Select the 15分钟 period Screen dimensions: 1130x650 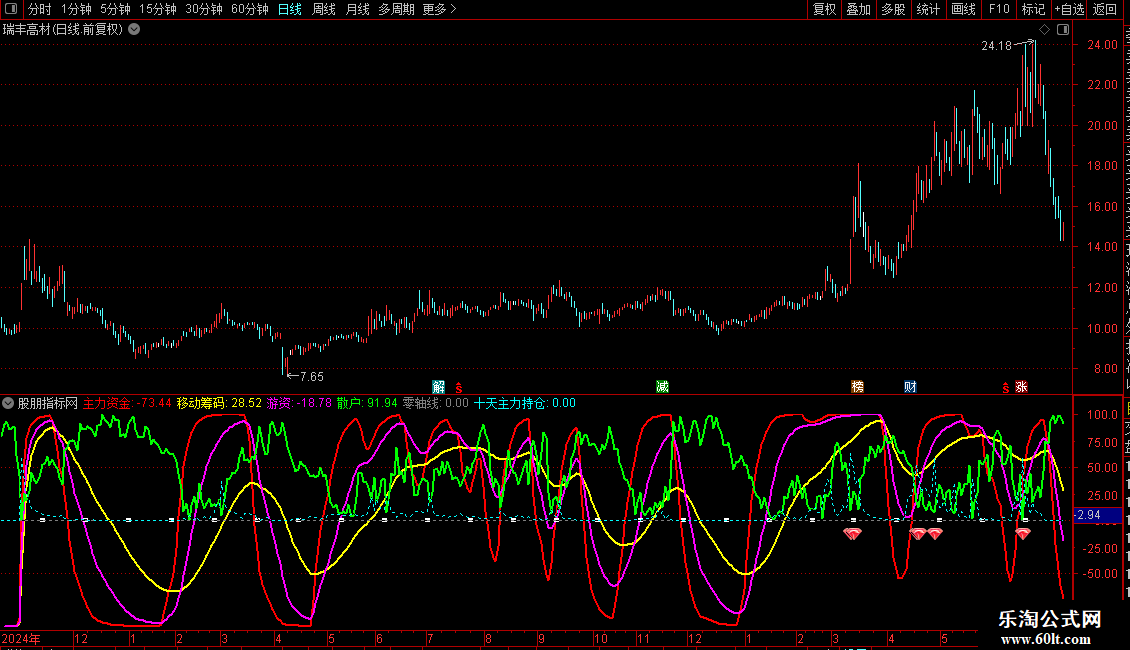tap(158, 9)
